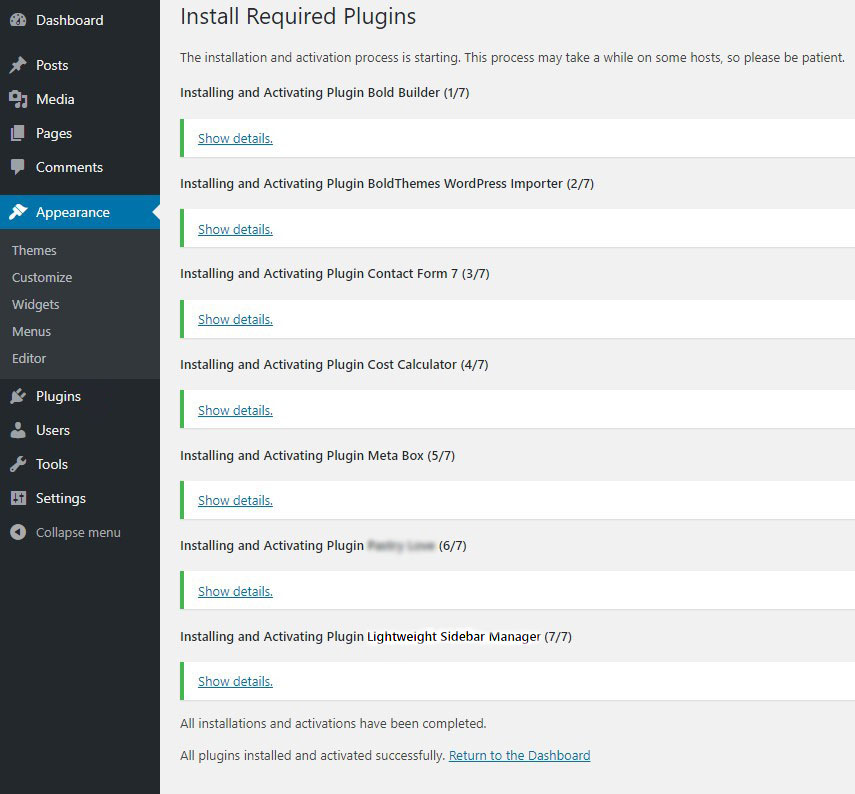855x794 pixels.
Task: Open the Pages menu item
Action: point(54,133)
